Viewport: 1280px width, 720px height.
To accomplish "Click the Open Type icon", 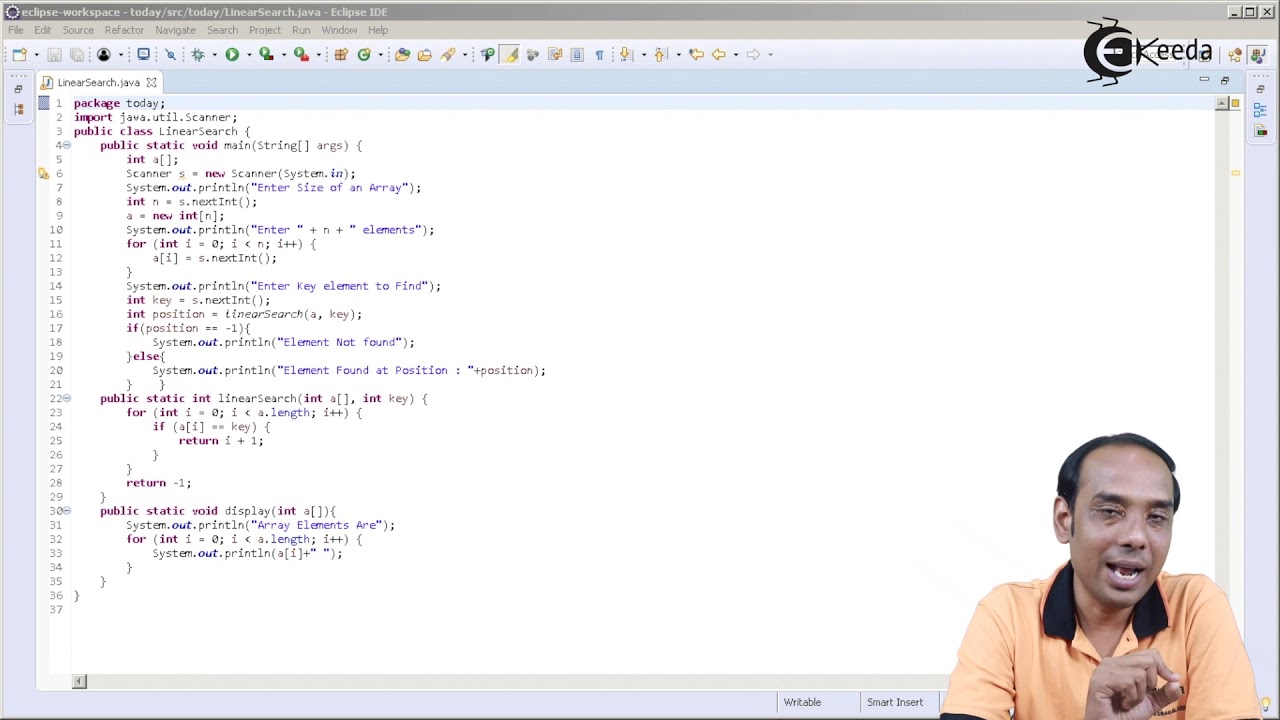I will [402, 55].
